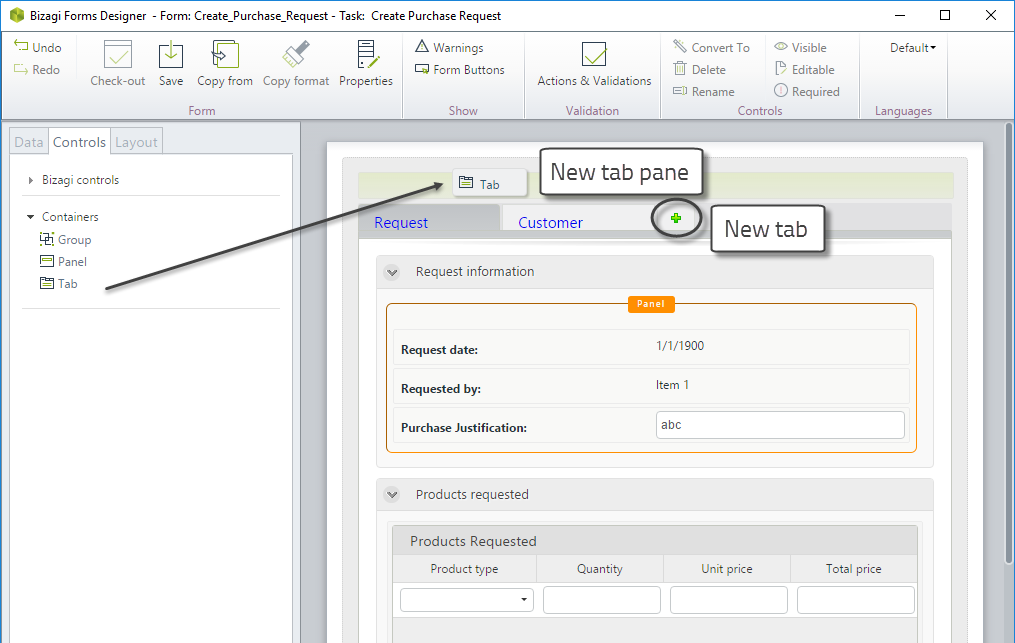1015x643 pixels.
Task: Click the Check-out form icon
Action: (x=118, y=54)
